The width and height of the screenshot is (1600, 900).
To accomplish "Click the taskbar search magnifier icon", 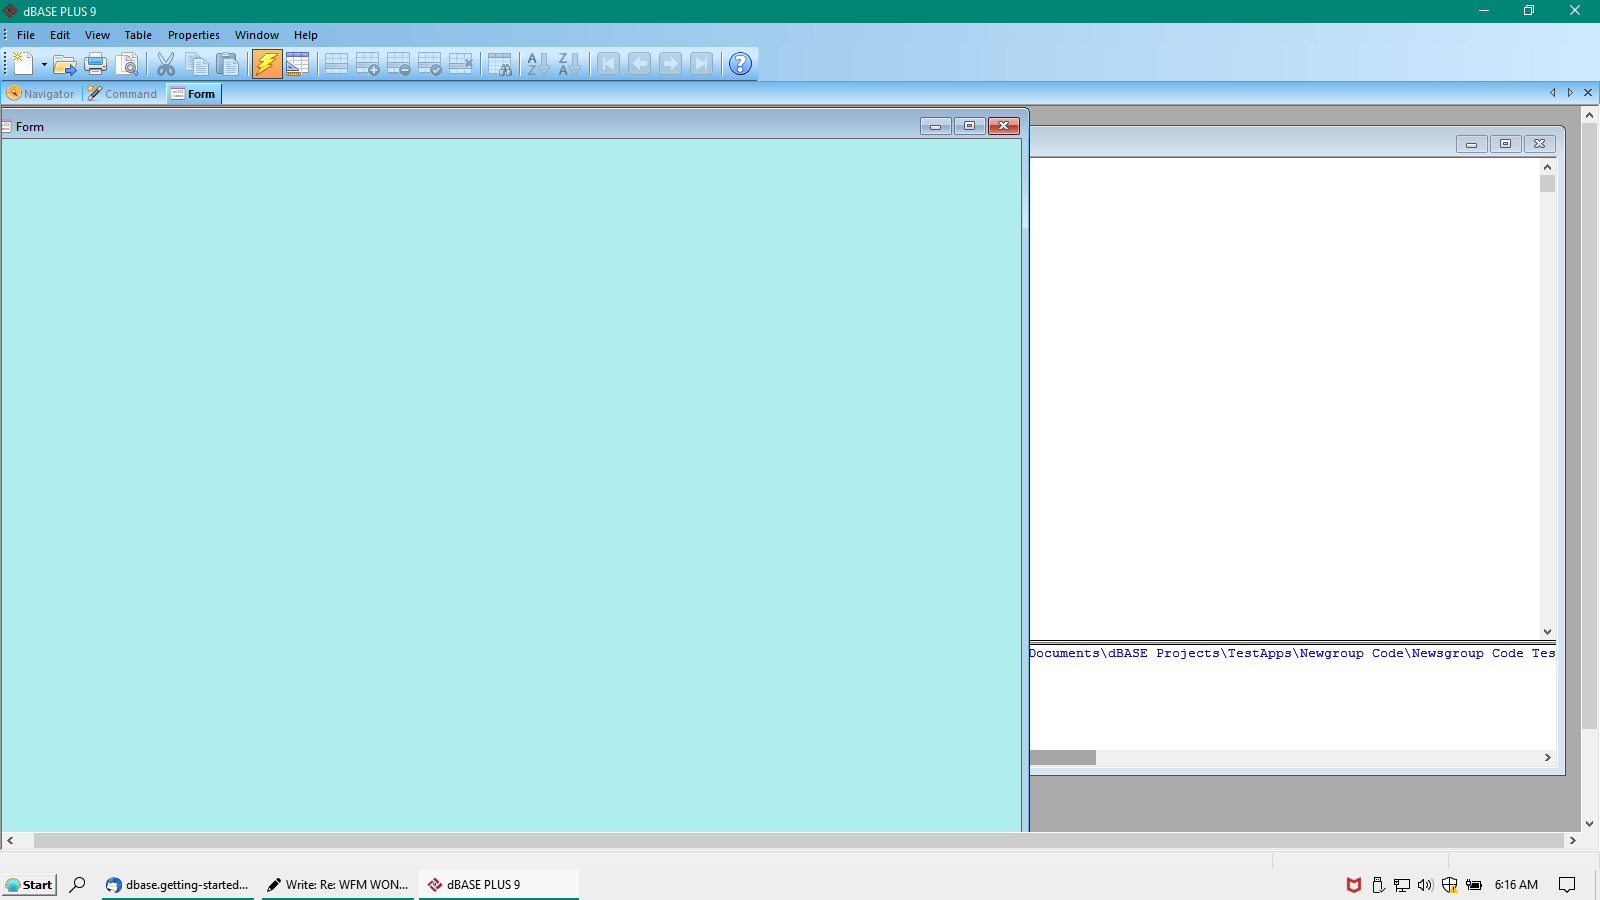I will coord(77,885).
